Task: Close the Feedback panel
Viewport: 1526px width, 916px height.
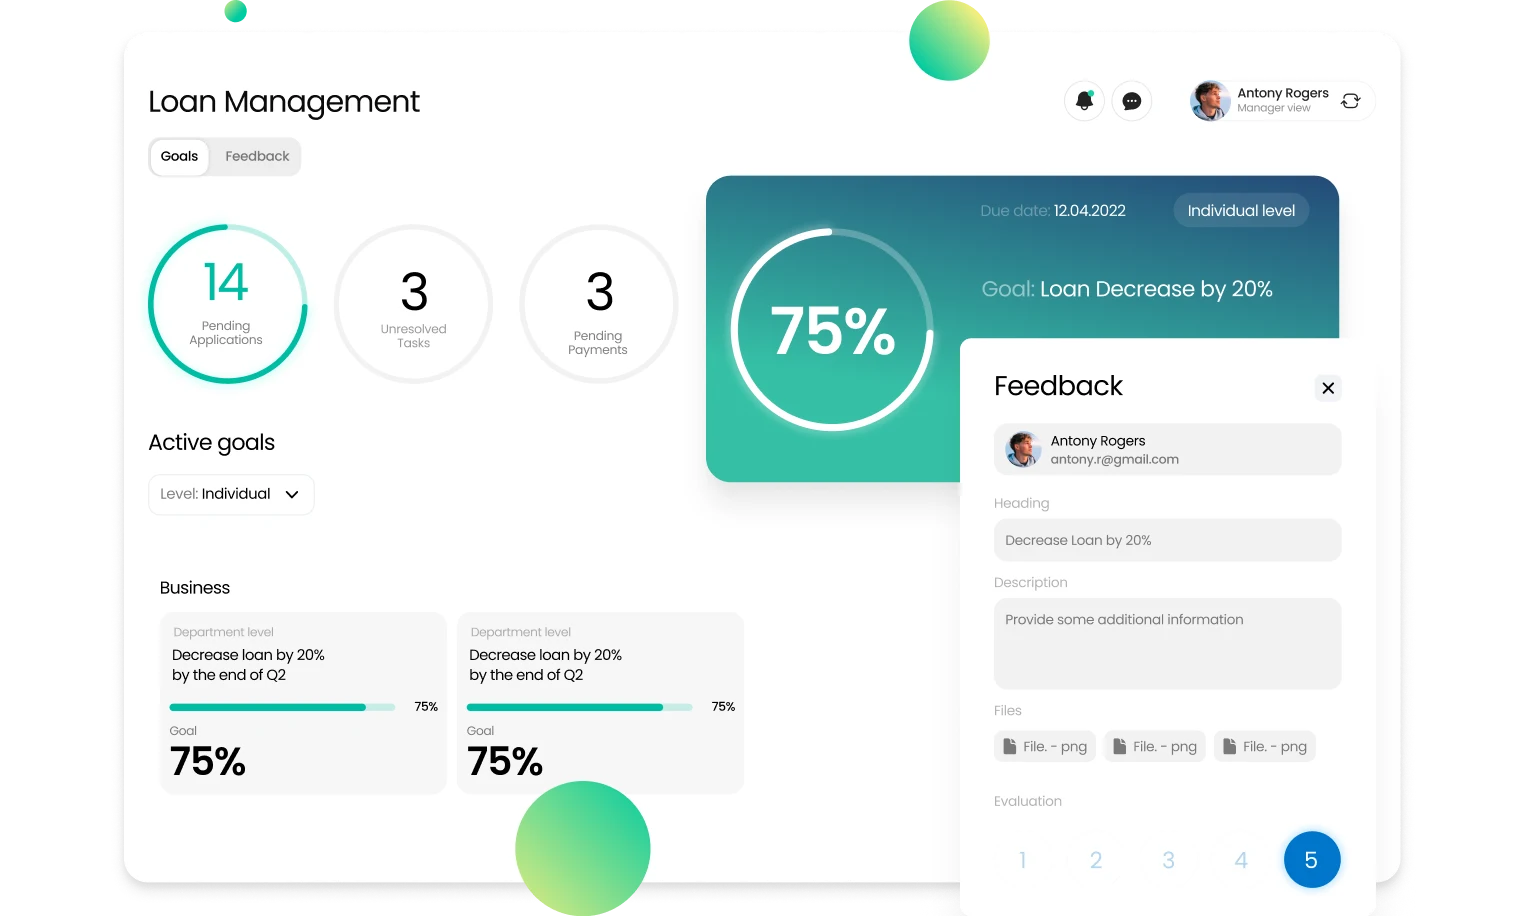Action: tap(1328, 388)
